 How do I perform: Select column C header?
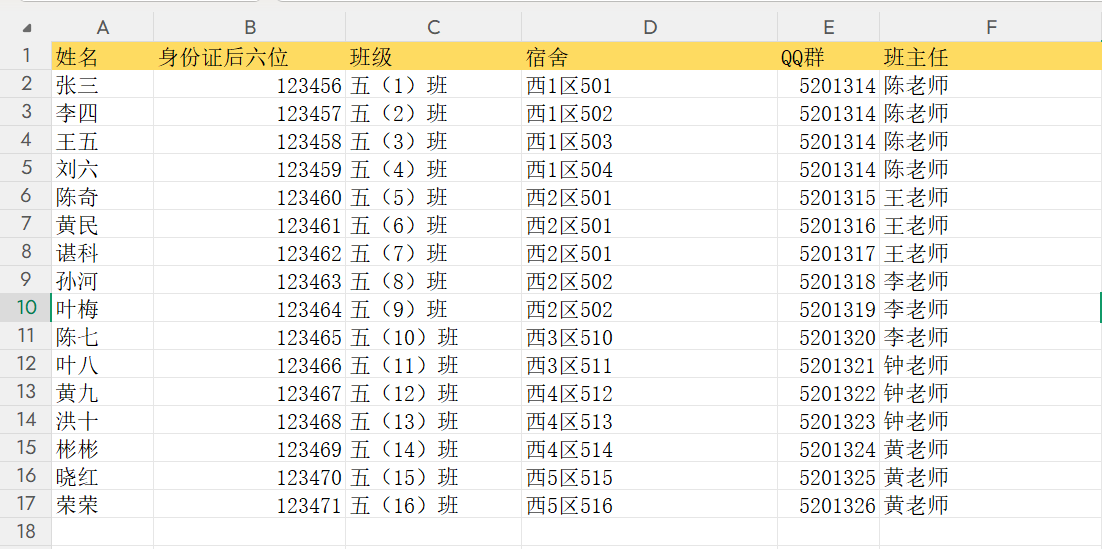434,27
